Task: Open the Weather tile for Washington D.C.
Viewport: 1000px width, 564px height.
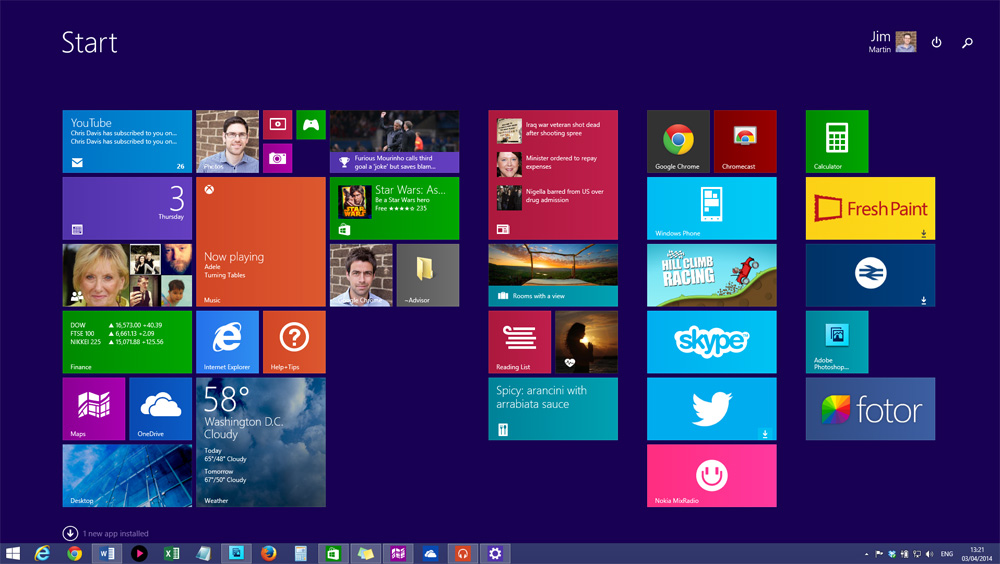Action: click(x=261, y=442)
